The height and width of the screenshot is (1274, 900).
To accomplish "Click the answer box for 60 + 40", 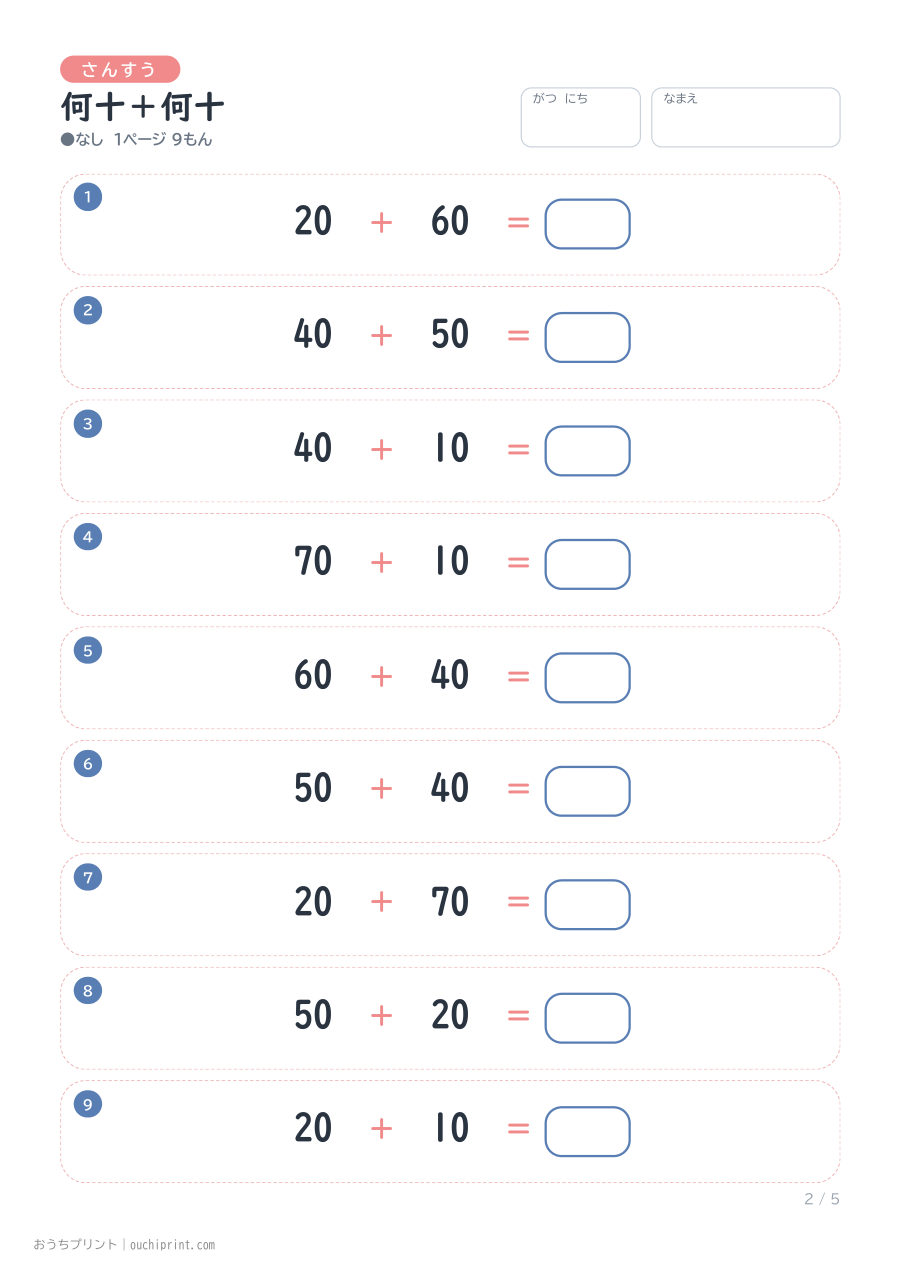I will 587,677.
